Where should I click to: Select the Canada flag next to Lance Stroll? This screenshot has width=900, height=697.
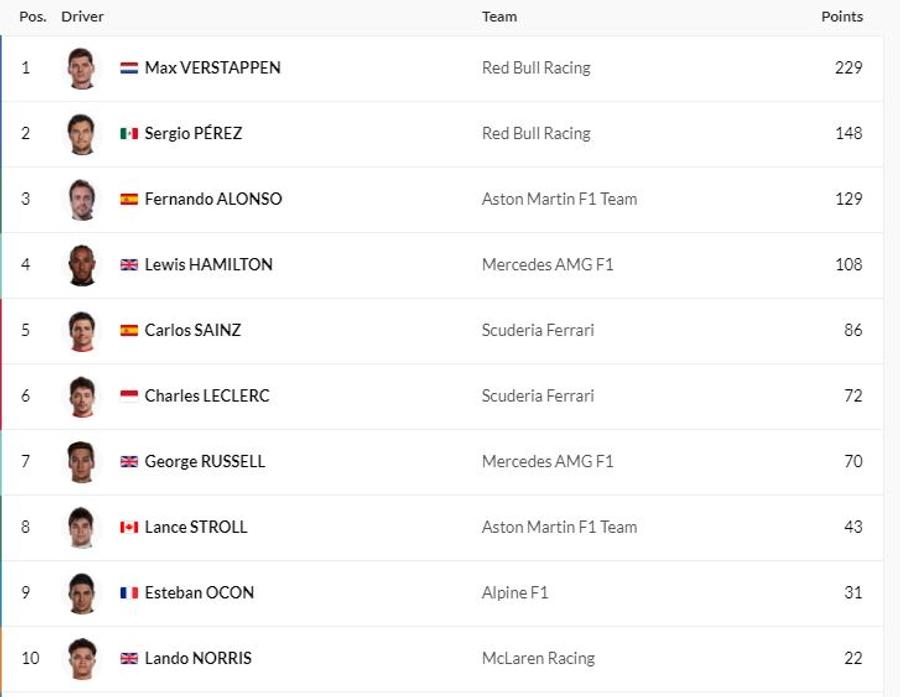coord(129,526)
